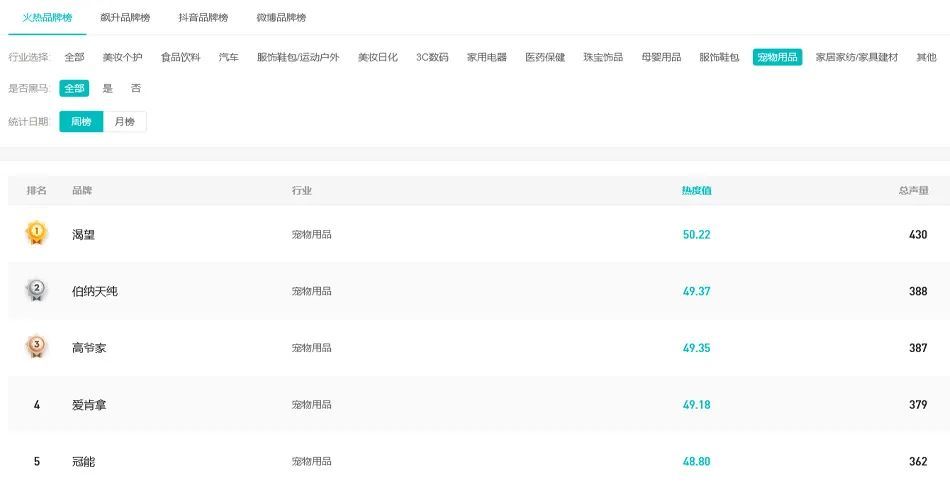Screen dimensions: 950x489
Task: Click rank number 5 in the table
Action: click(36, 462)
